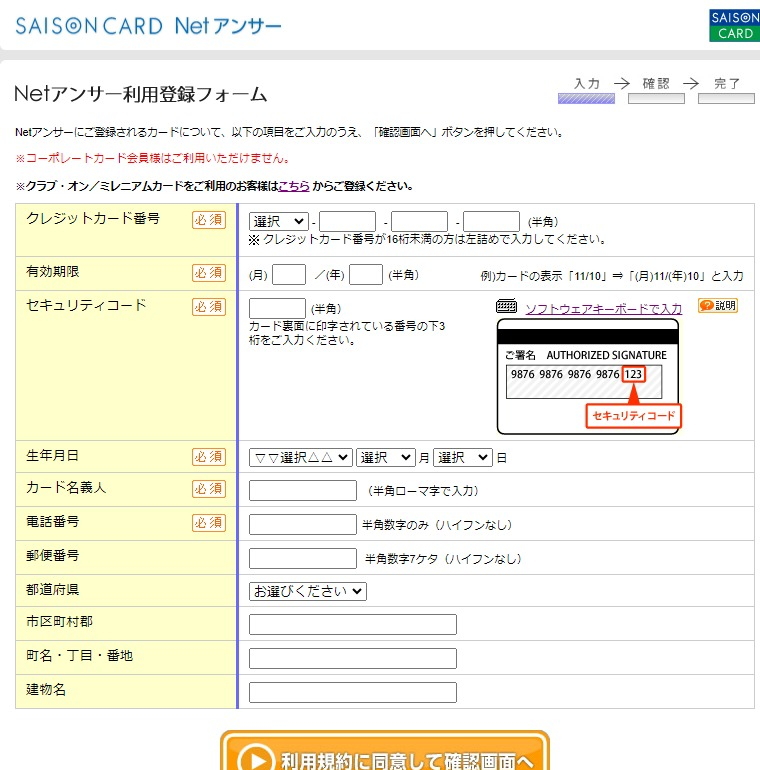Open the birth day 選択 dropdown
Image resolution: width=760 pixels, height=770 pixels.
(462, 458)
